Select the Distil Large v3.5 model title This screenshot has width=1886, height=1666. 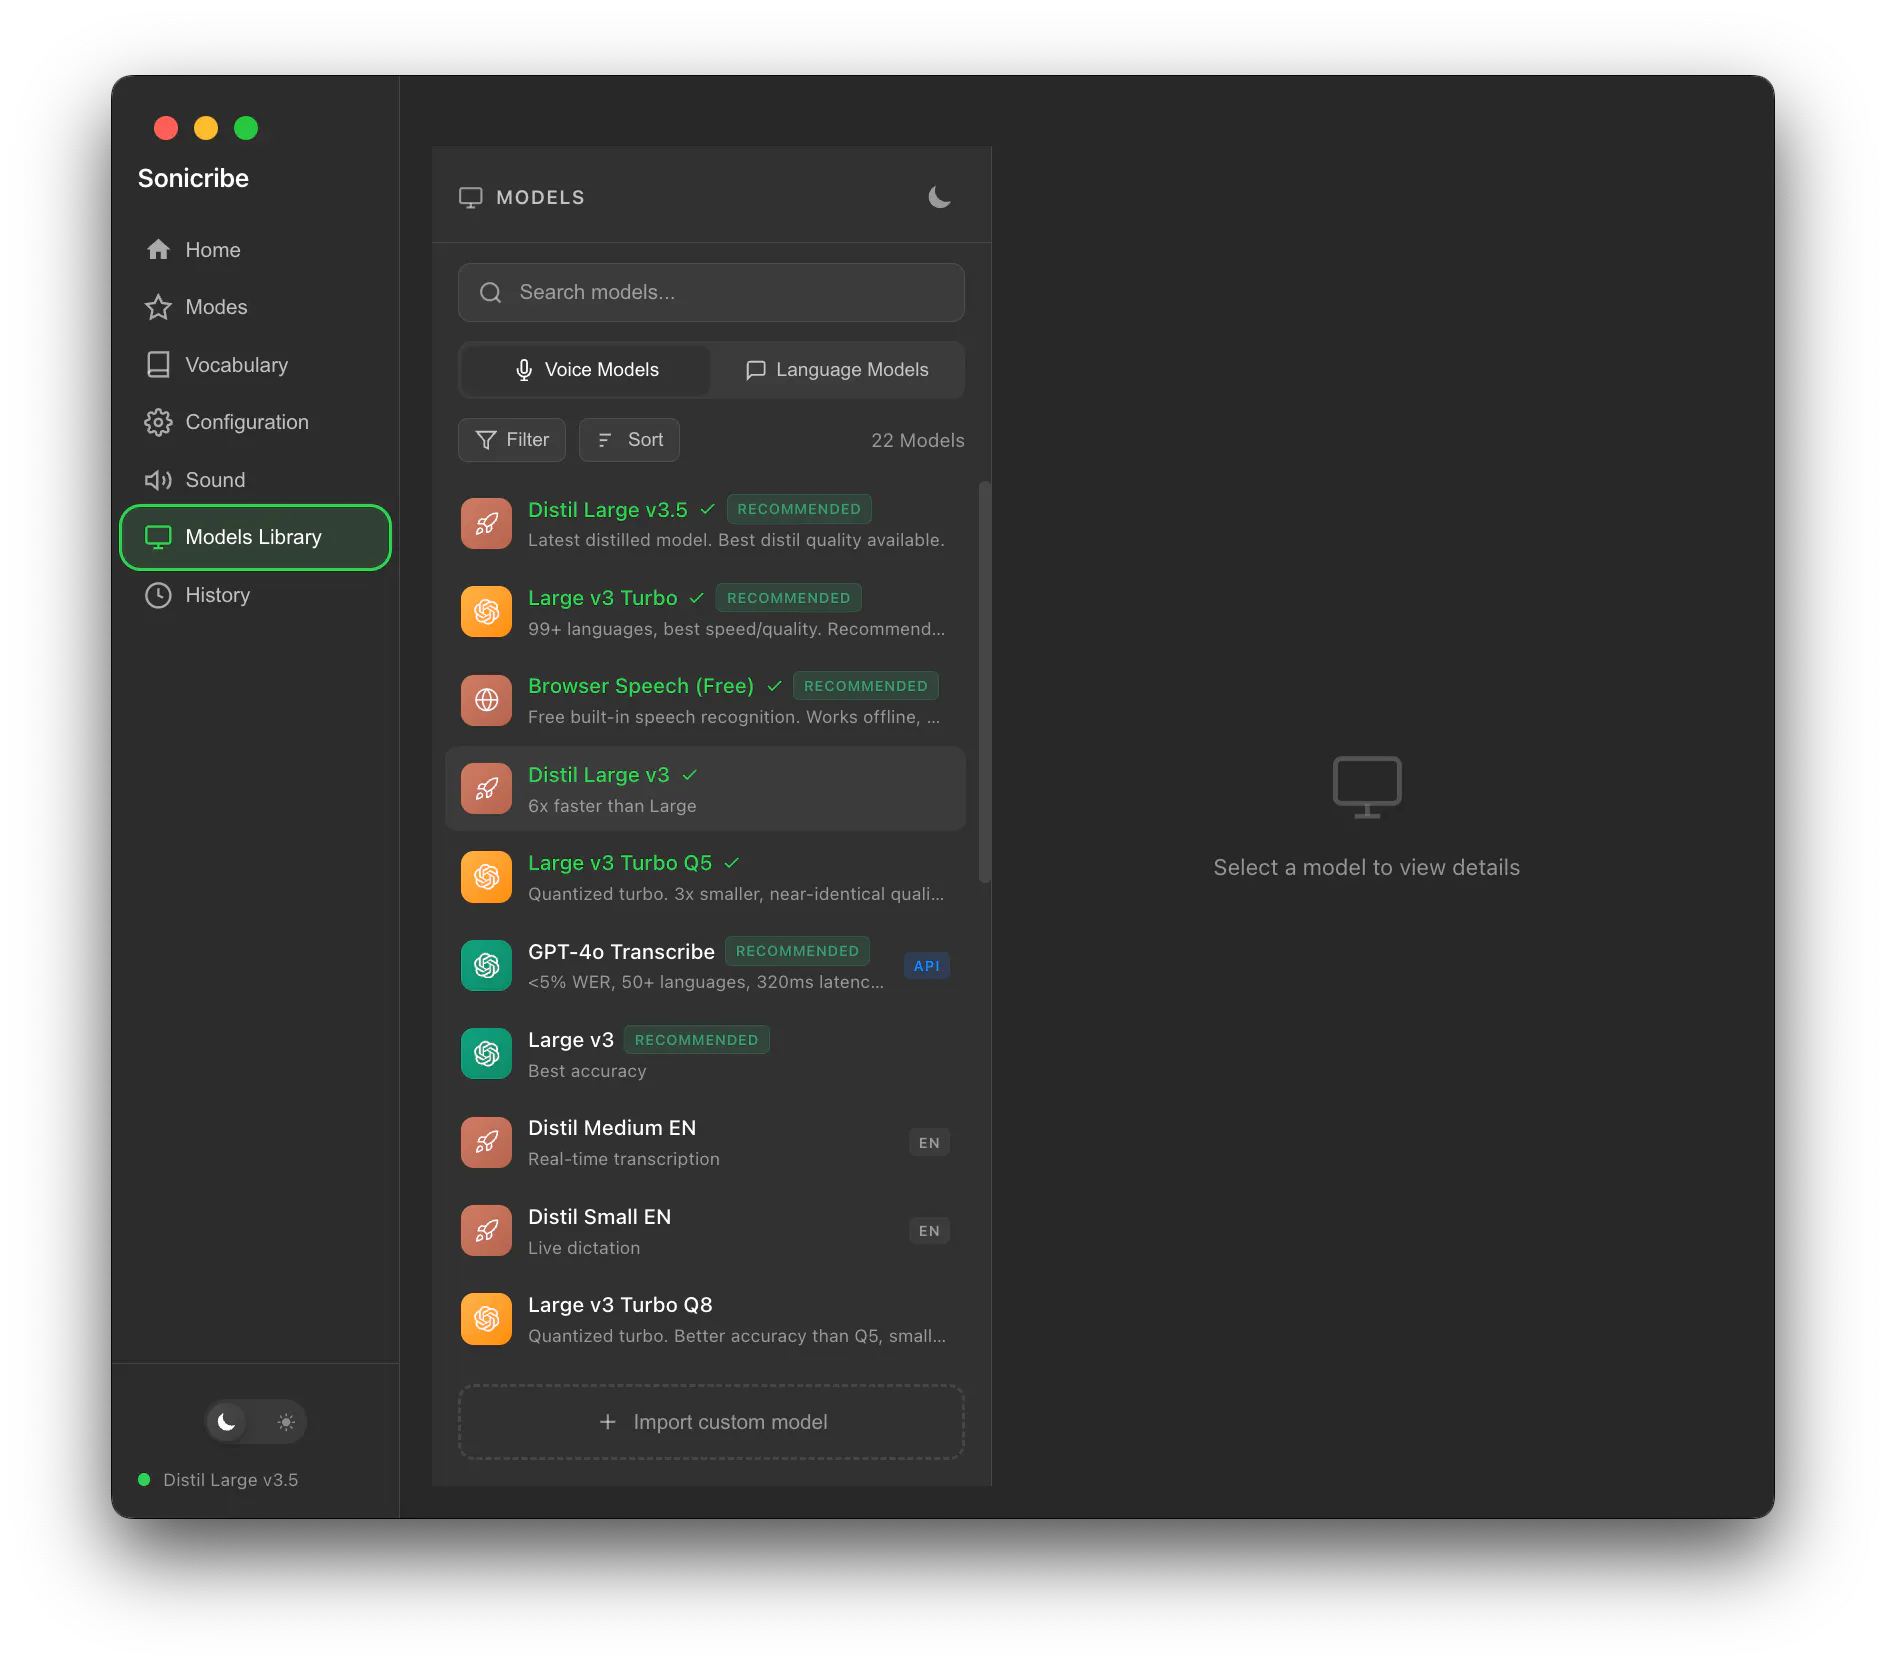[607, 510]
